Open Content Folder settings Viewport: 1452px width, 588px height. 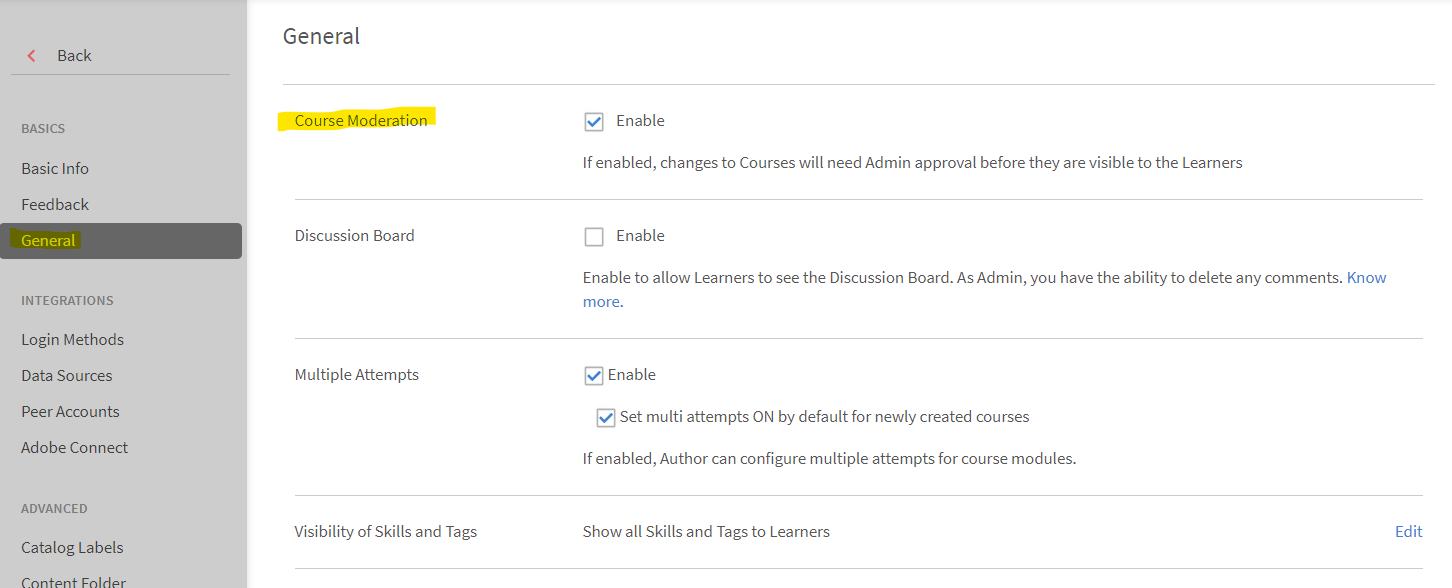click(x=73, y=582)
